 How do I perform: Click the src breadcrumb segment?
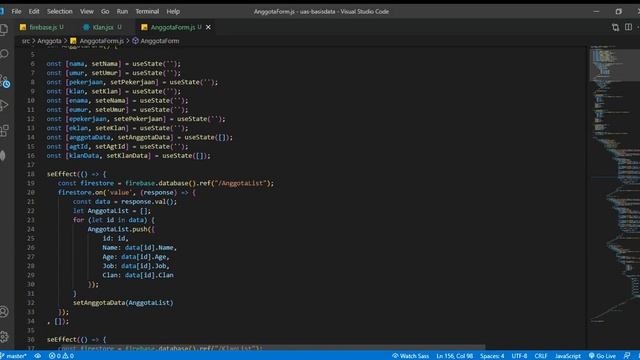point(26,41)
